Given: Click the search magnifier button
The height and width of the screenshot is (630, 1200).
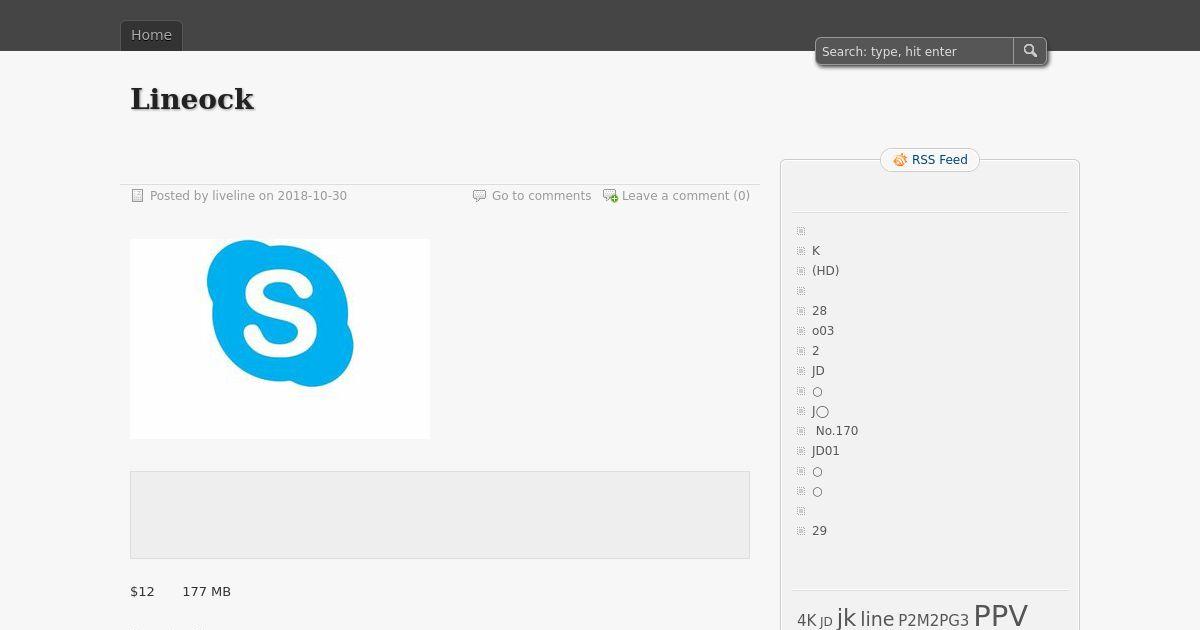Looking at the screenshot, I should [x=1030, y=51].
